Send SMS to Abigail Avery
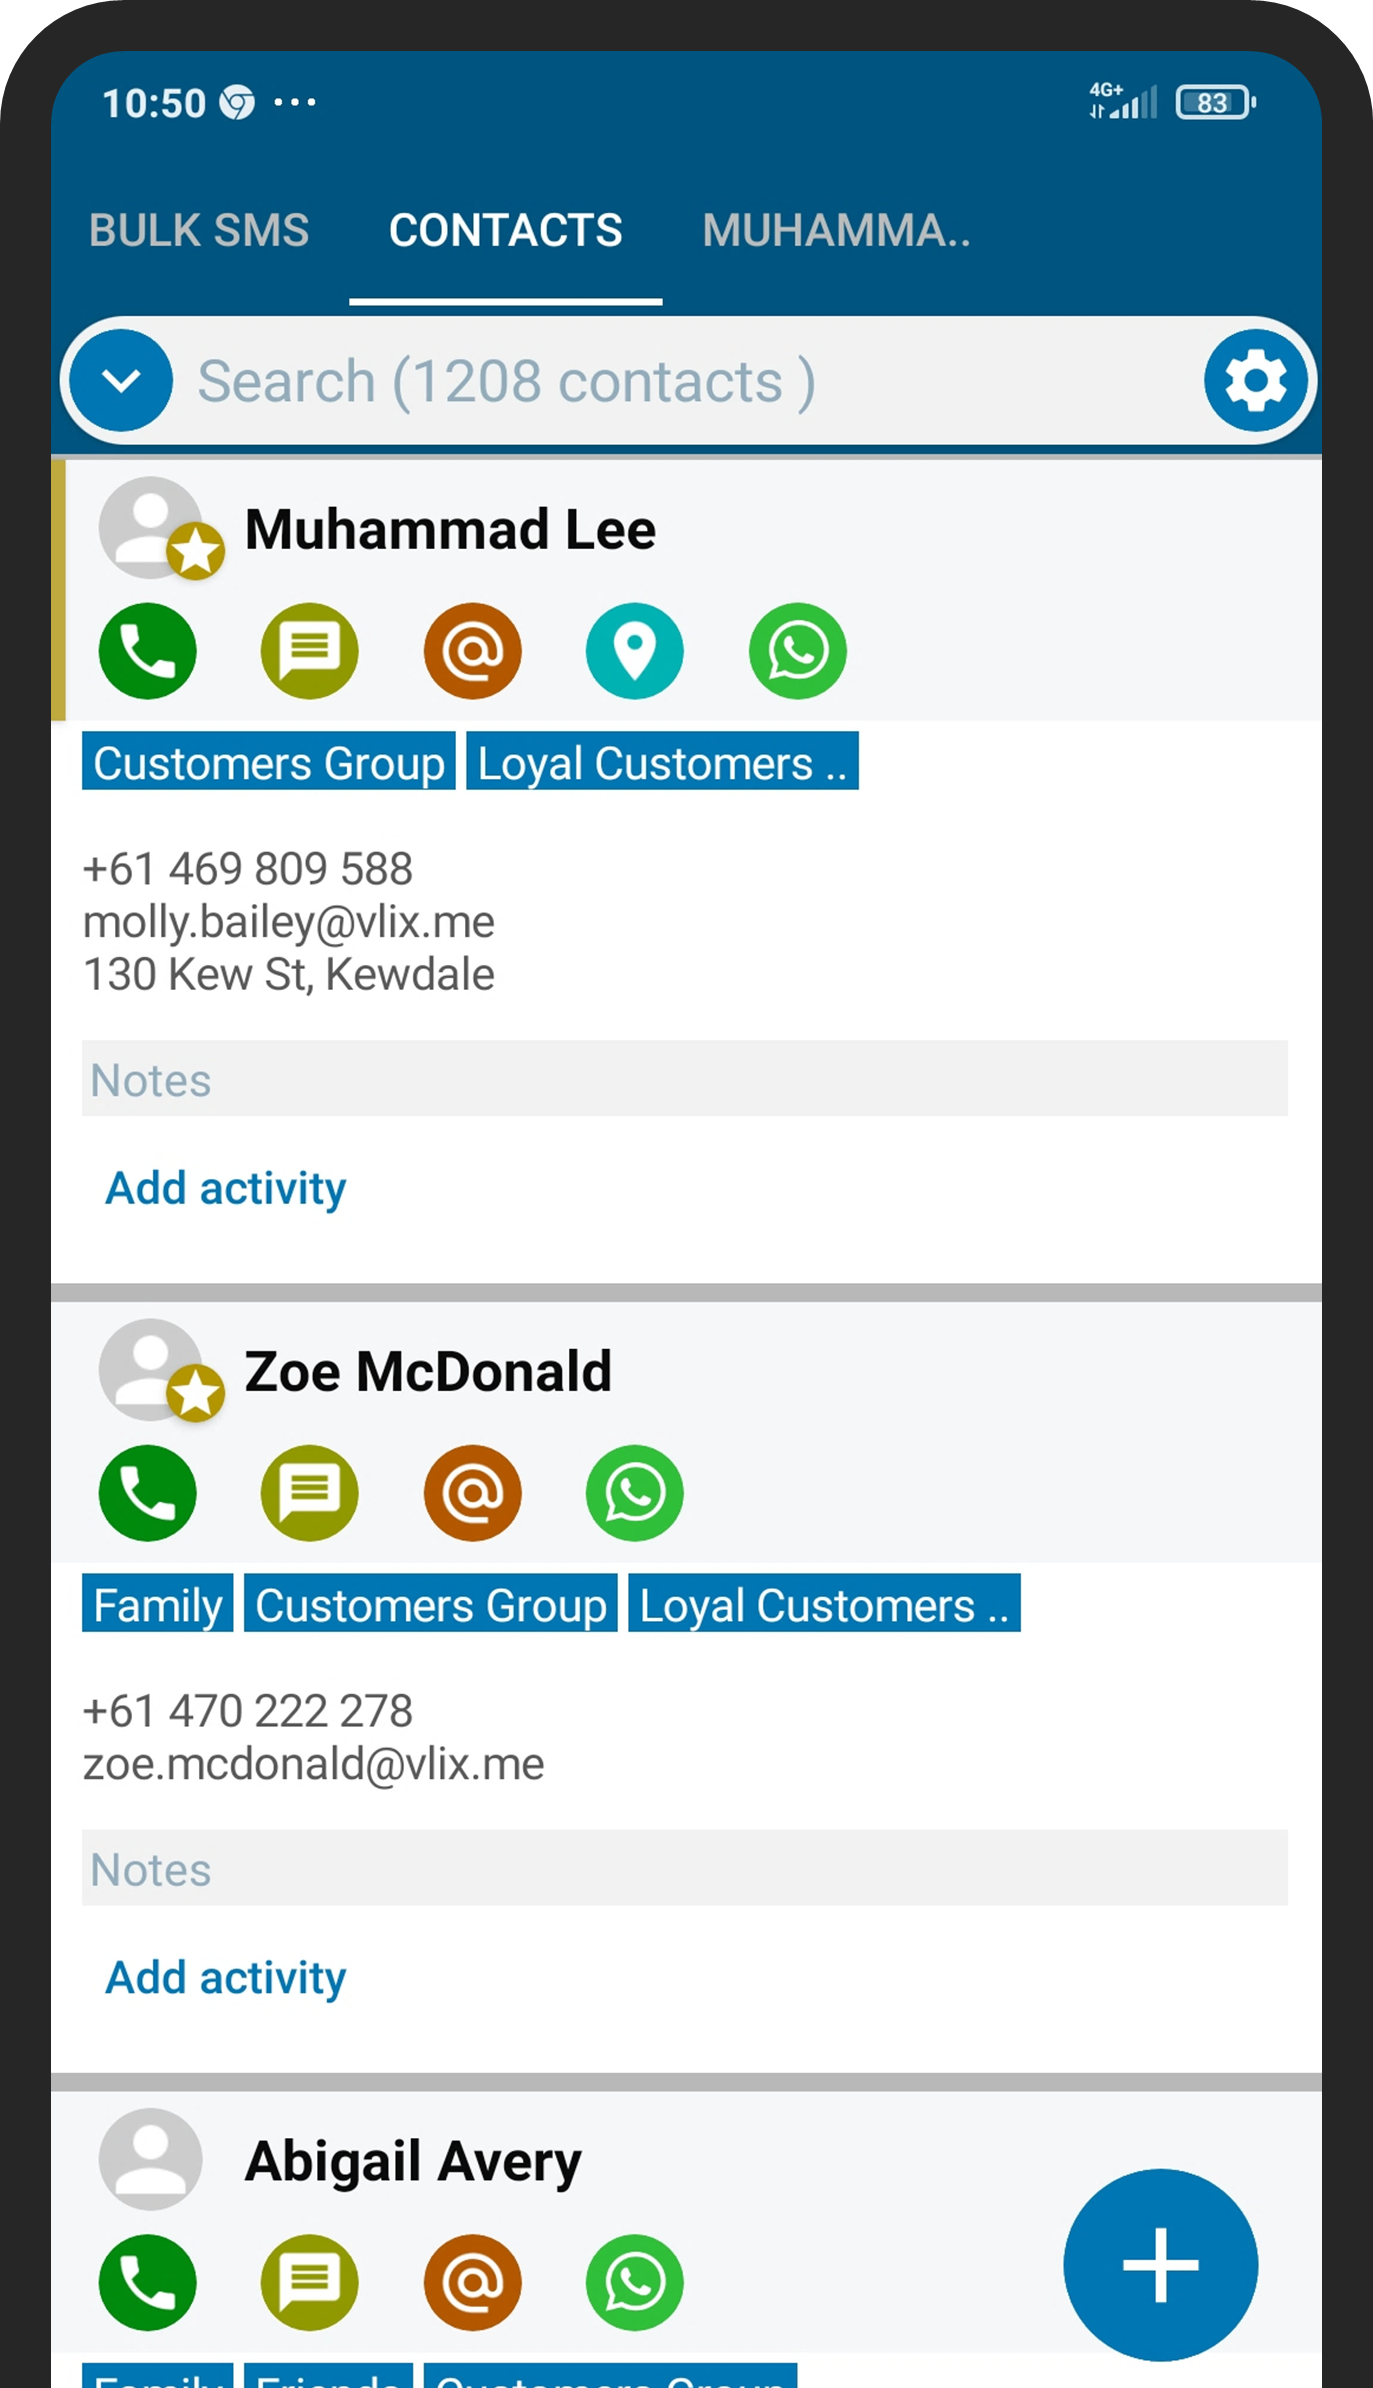 pyautogui.click(x=309, y=2282)
